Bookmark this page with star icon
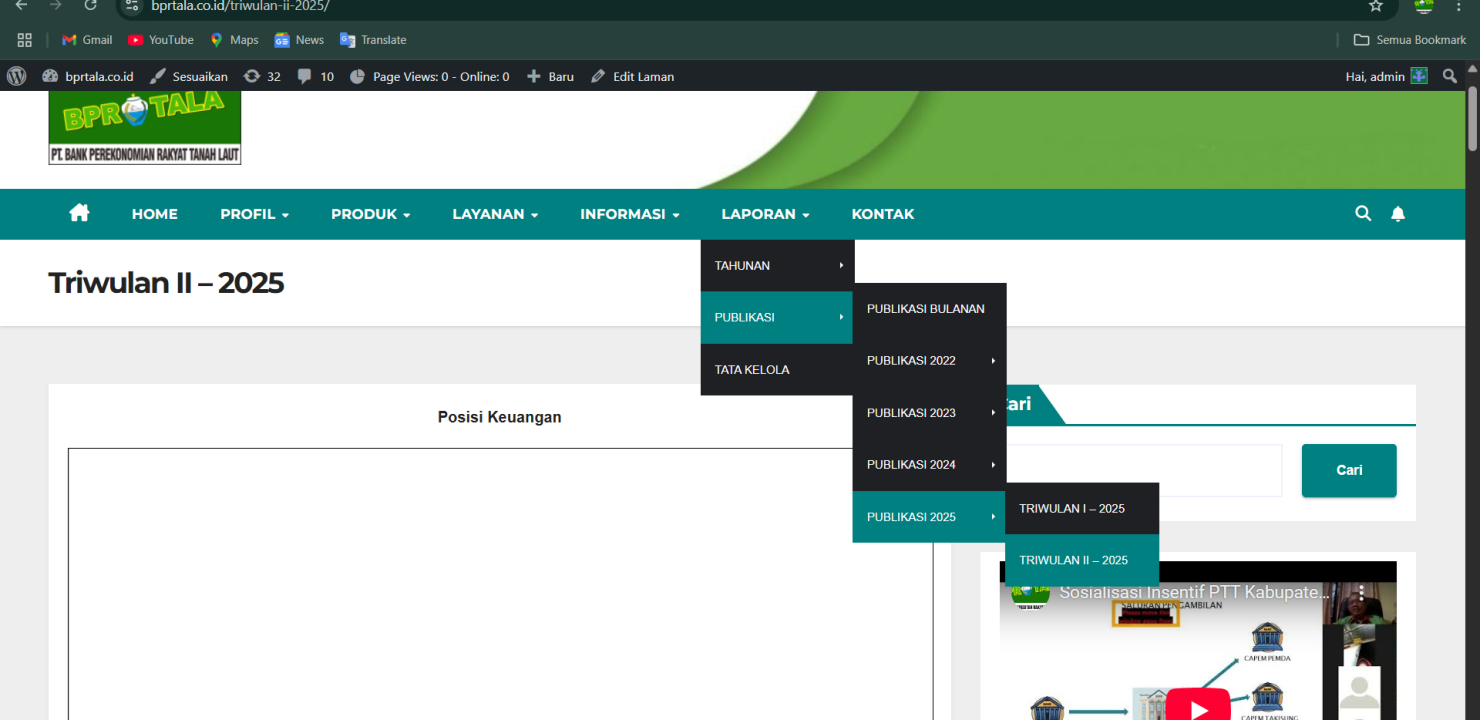 (1375, 6)
